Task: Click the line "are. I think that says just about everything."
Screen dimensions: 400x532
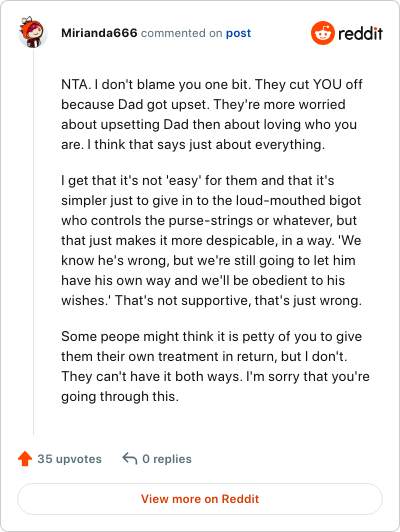Action: tap(193, 145)
